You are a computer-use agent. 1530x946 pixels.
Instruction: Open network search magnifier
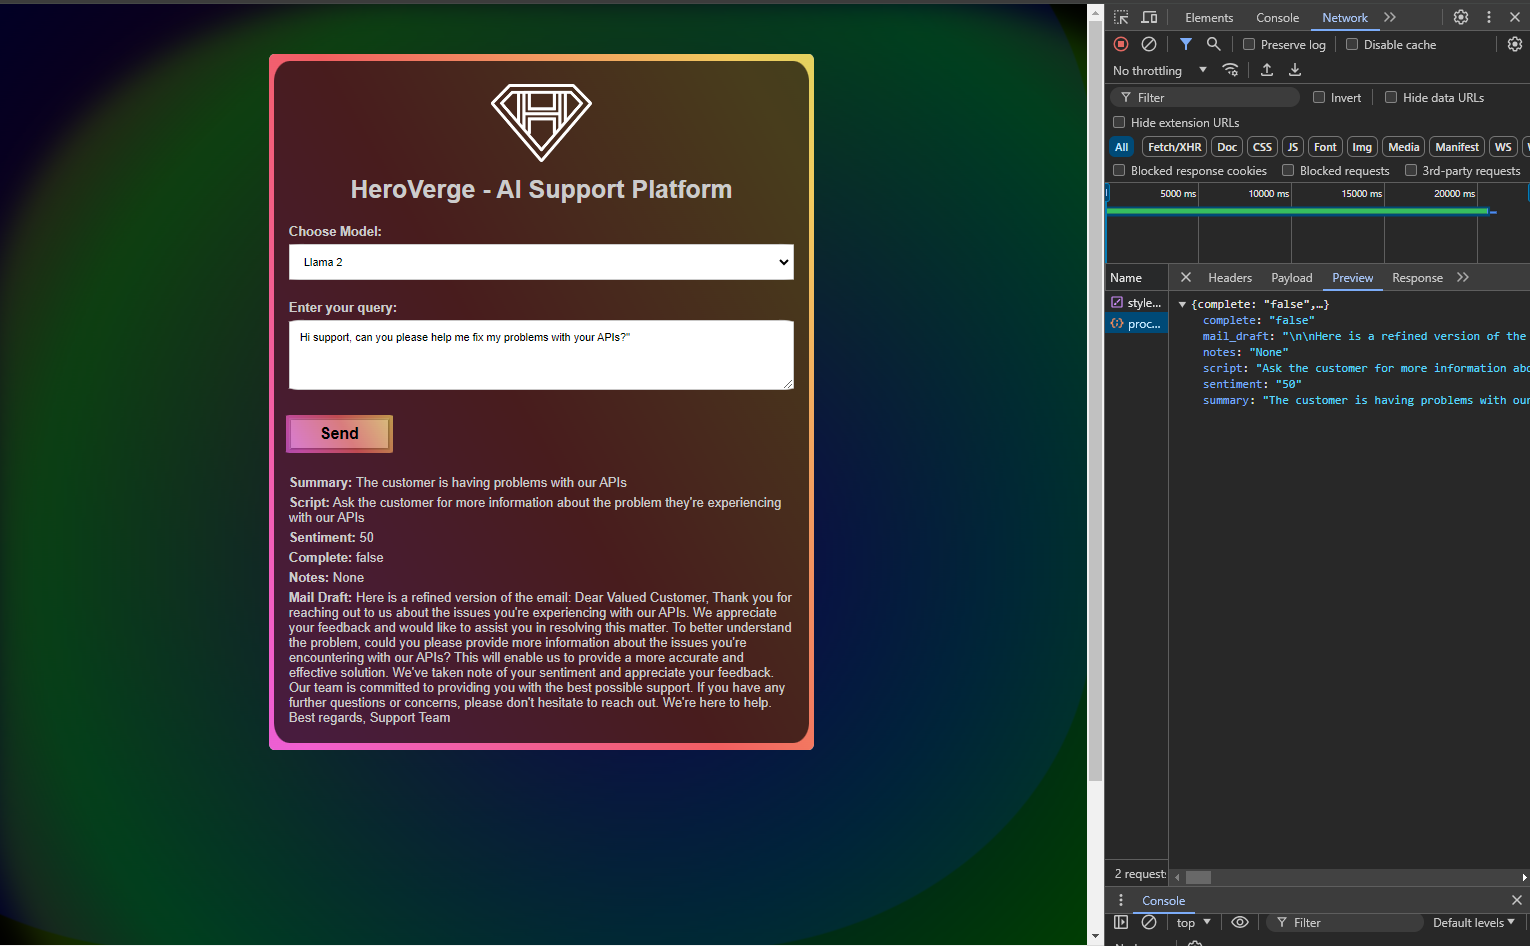1213,44
